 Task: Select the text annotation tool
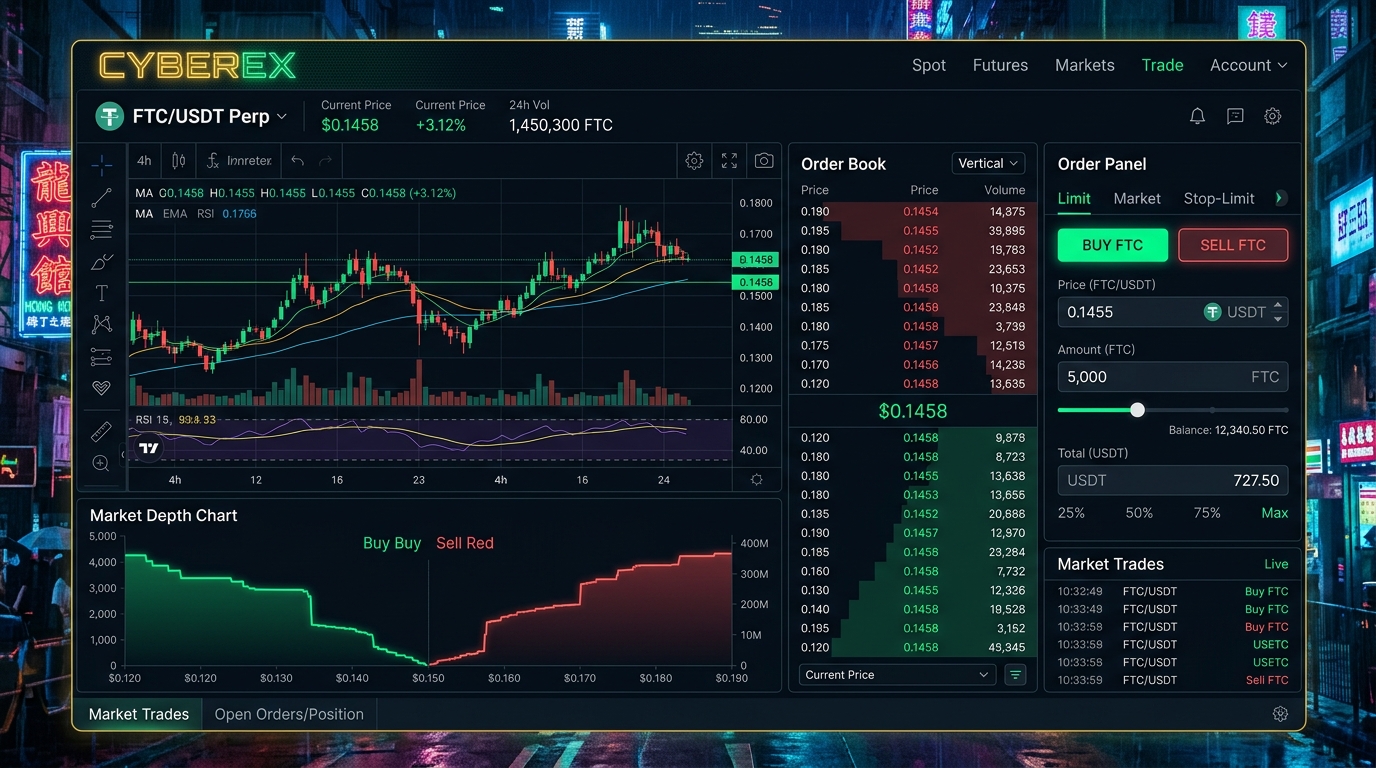101,293
